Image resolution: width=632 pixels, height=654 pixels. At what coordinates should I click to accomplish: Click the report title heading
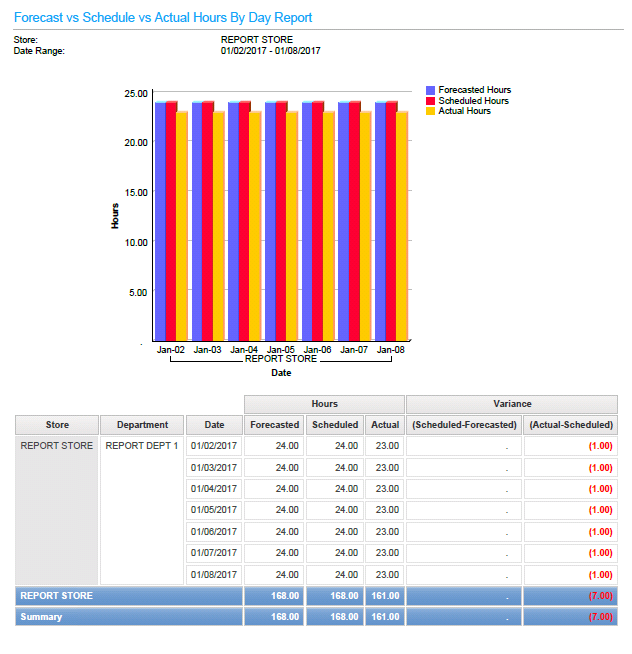tap(163, 17)
